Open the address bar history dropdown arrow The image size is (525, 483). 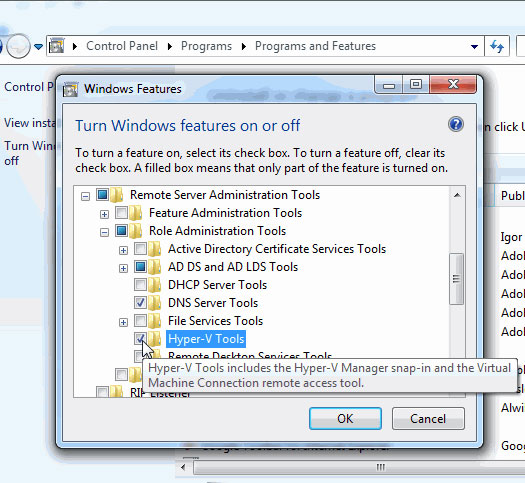[474, 47]
